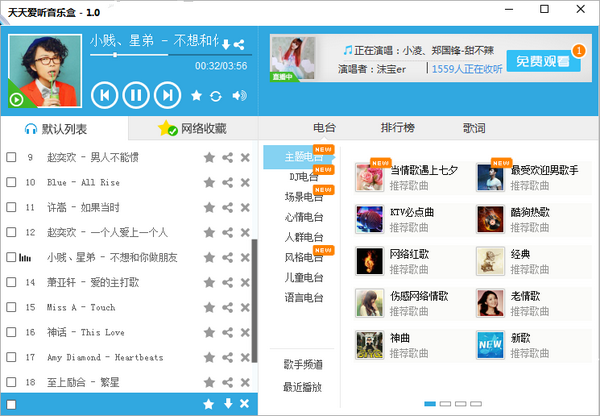Pause the current song
Image resolution: width=601 pixels, height=417 pixels.
click(x=135, y=95)
